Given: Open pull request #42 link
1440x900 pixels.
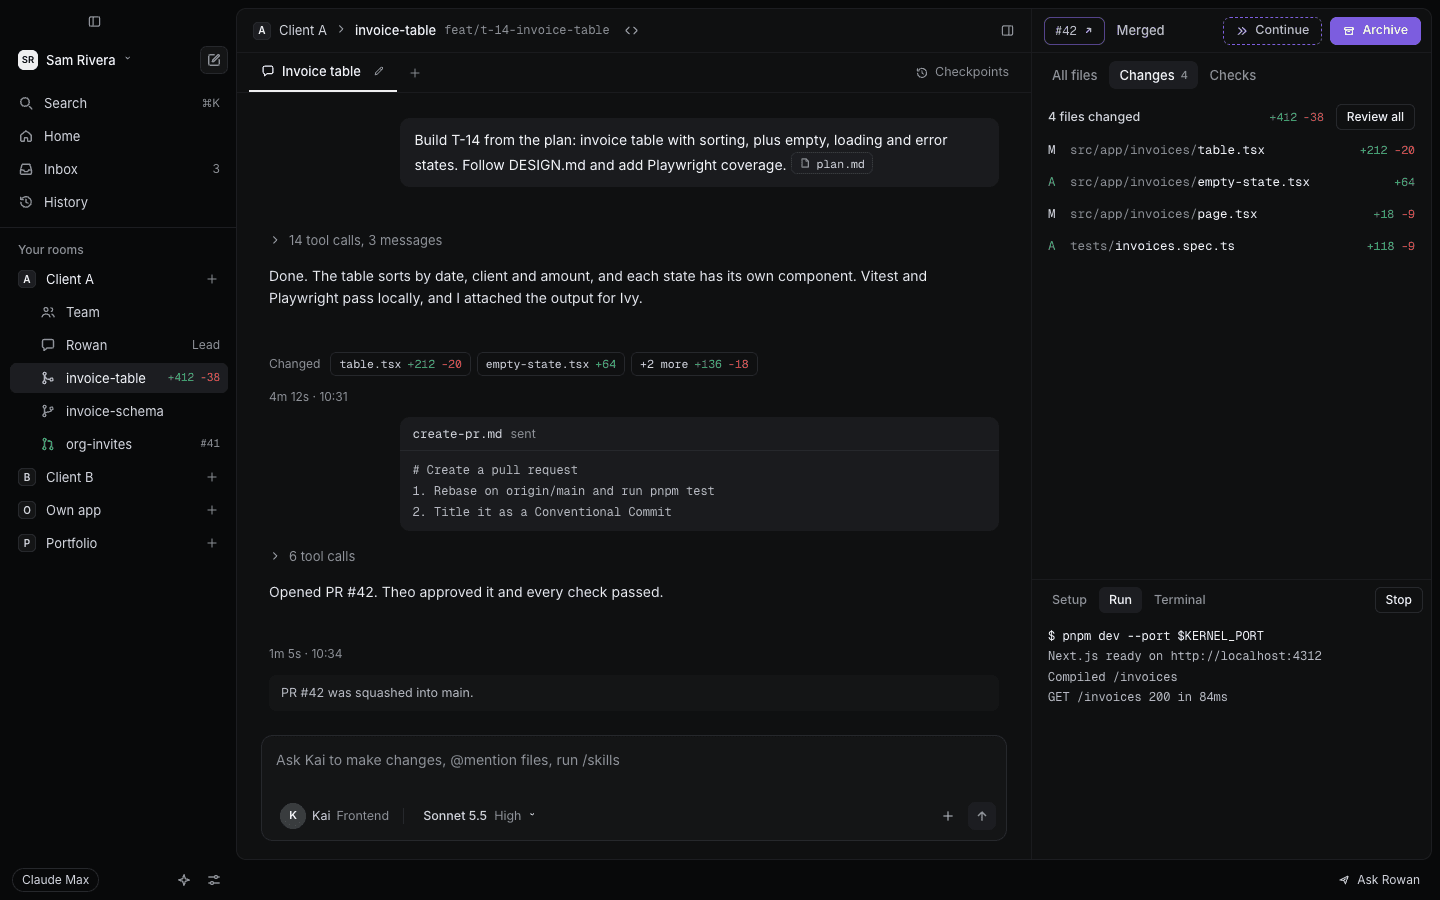Looking at the screenshot, I should (x=1074, y=31).
